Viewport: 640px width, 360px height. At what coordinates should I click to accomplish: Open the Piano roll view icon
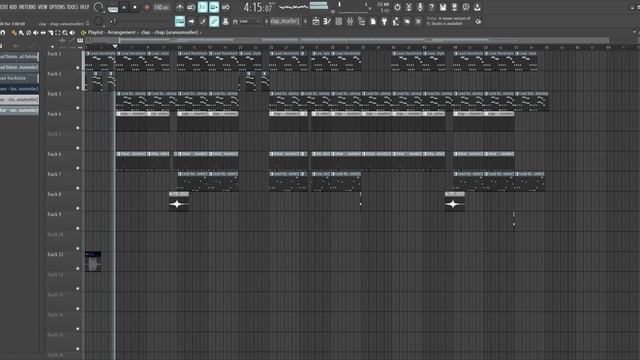click(x=327, y=21)
